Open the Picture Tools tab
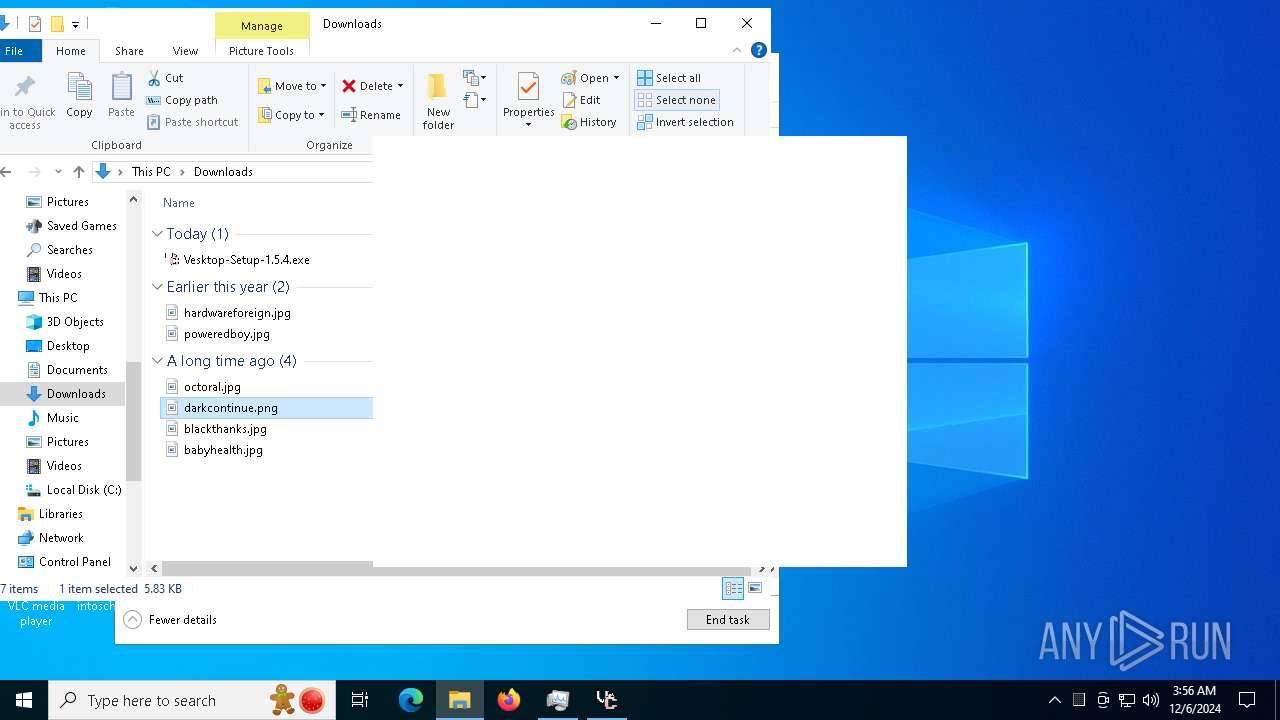This screenshot has height=720, width=1280. click(262, 51)
